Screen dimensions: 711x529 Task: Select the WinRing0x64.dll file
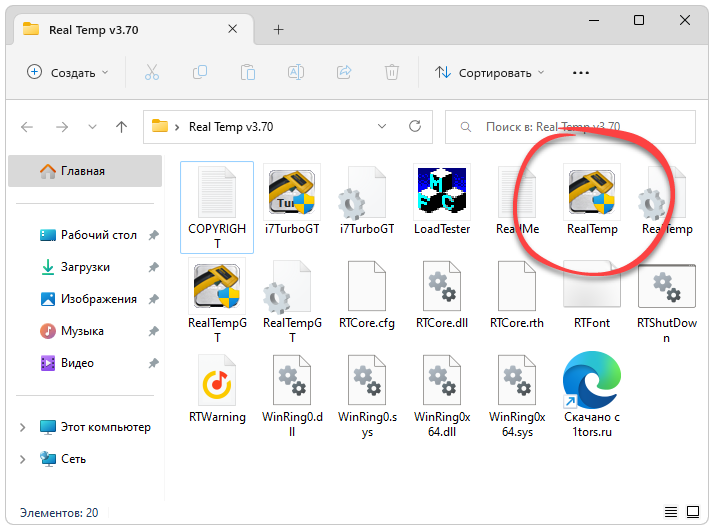(442, 396)
